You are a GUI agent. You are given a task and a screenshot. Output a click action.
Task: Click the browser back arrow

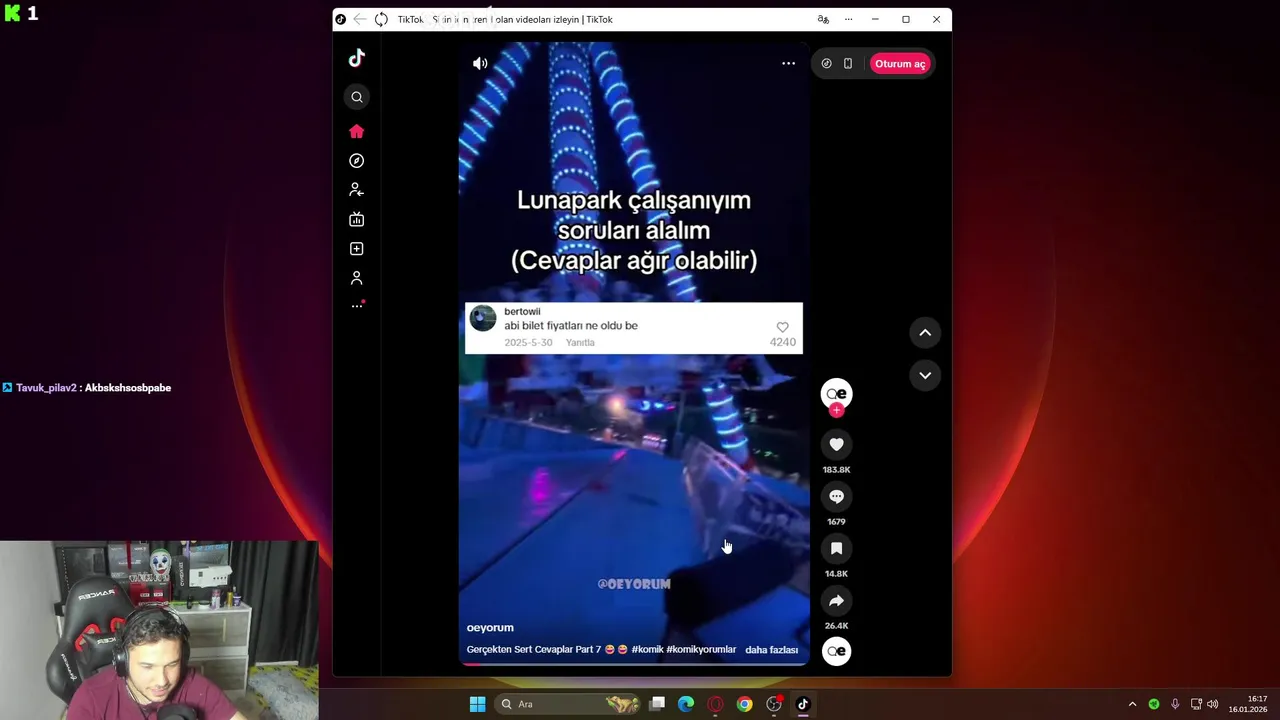[x=360, y=19]
